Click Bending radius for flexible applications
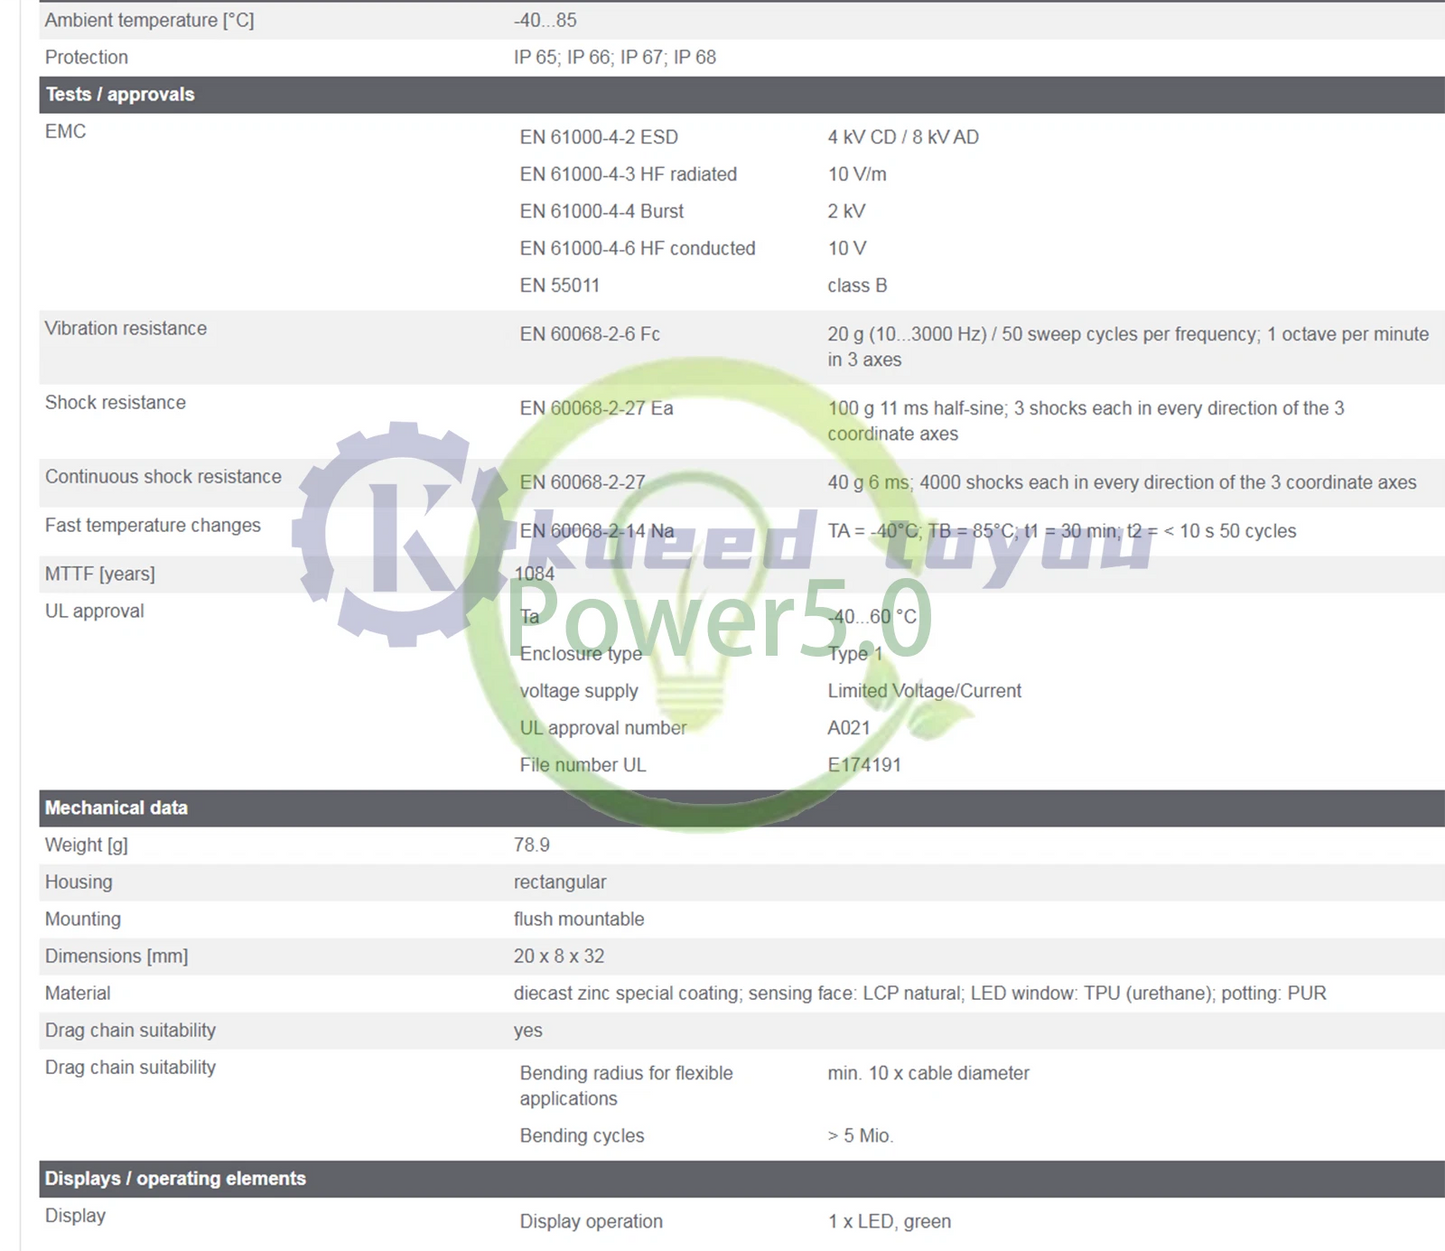 626,1086
